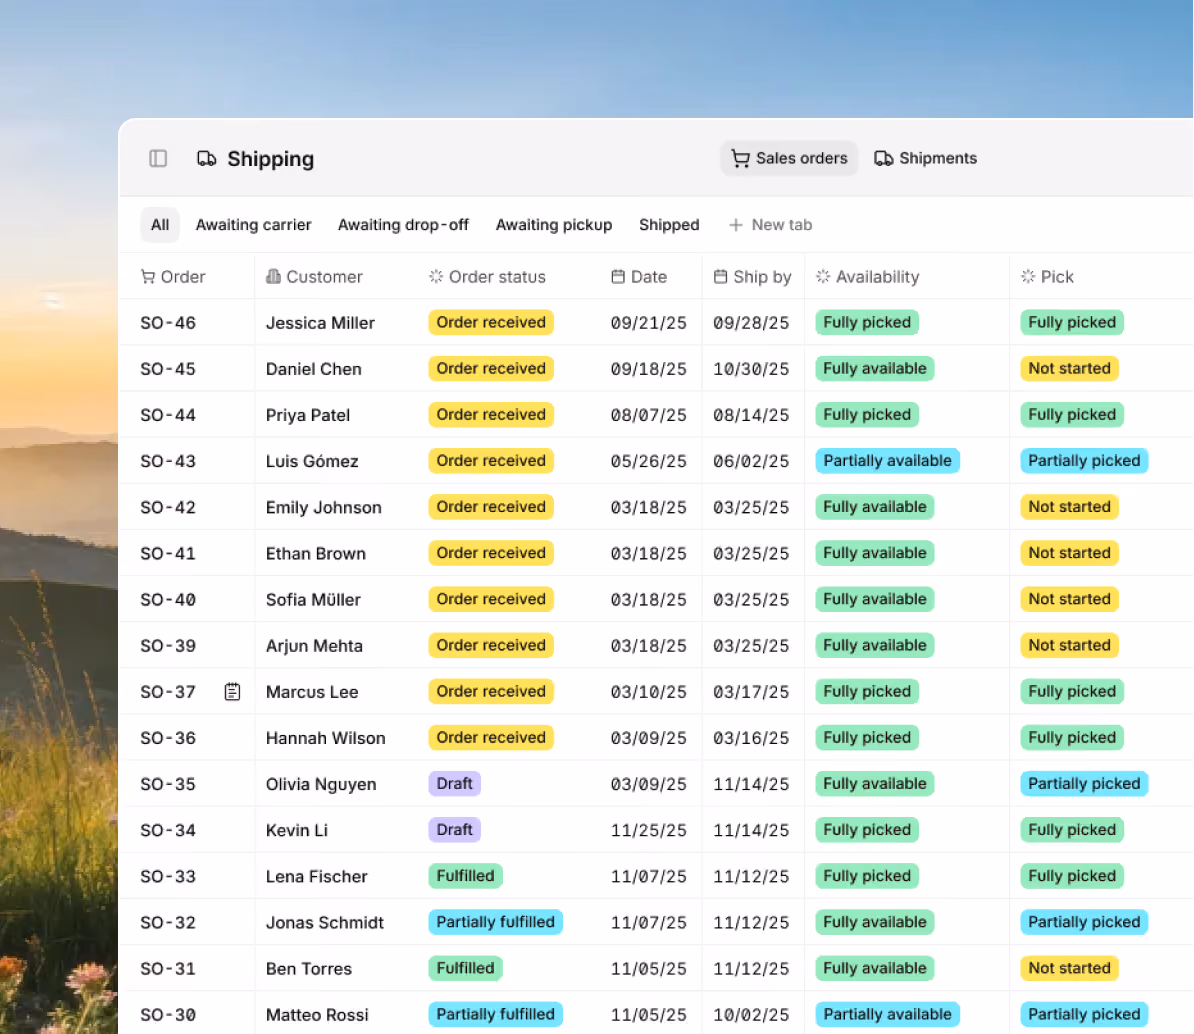The height and width of the screenshot is (1034, 1194).
Task: Click the Shipping truck icon in header
Action: 206,158
